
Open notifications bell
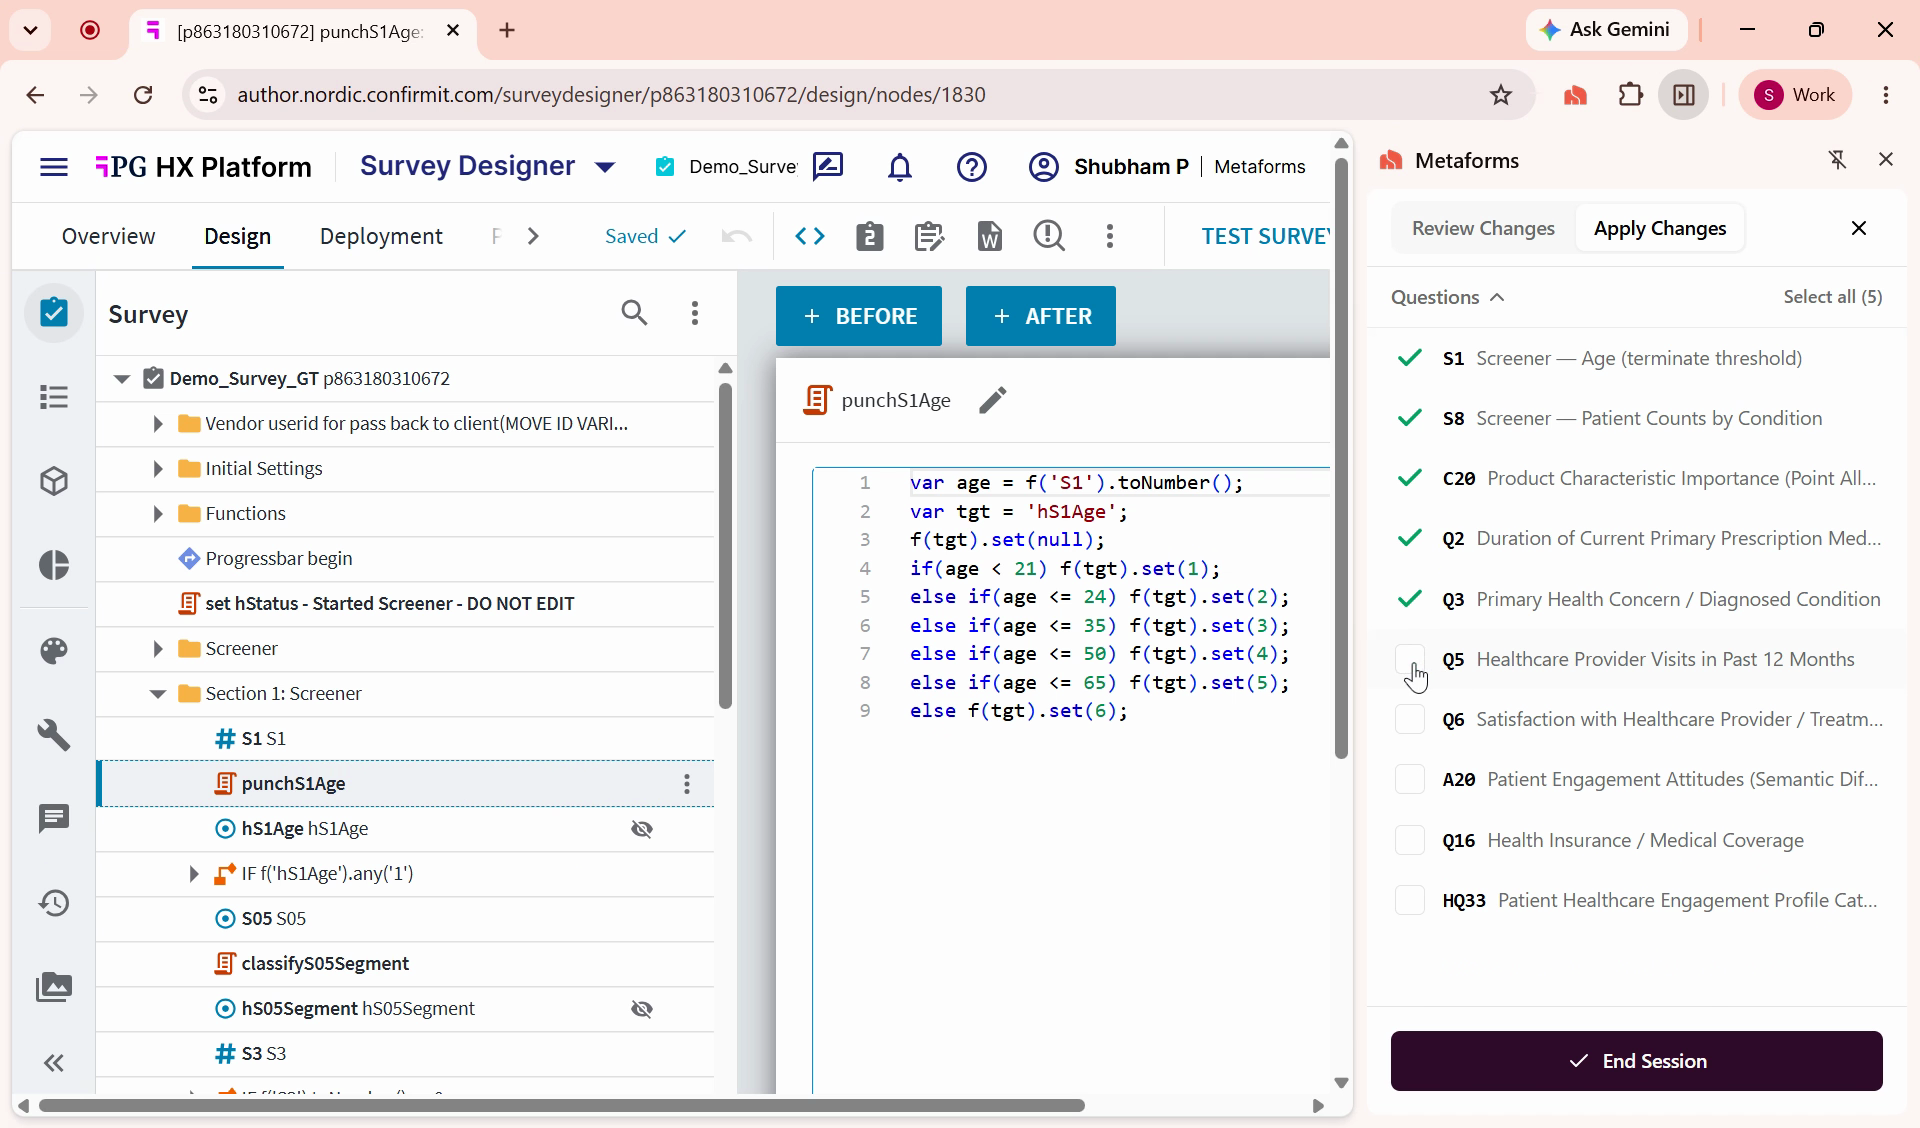[x=900, y=167]
